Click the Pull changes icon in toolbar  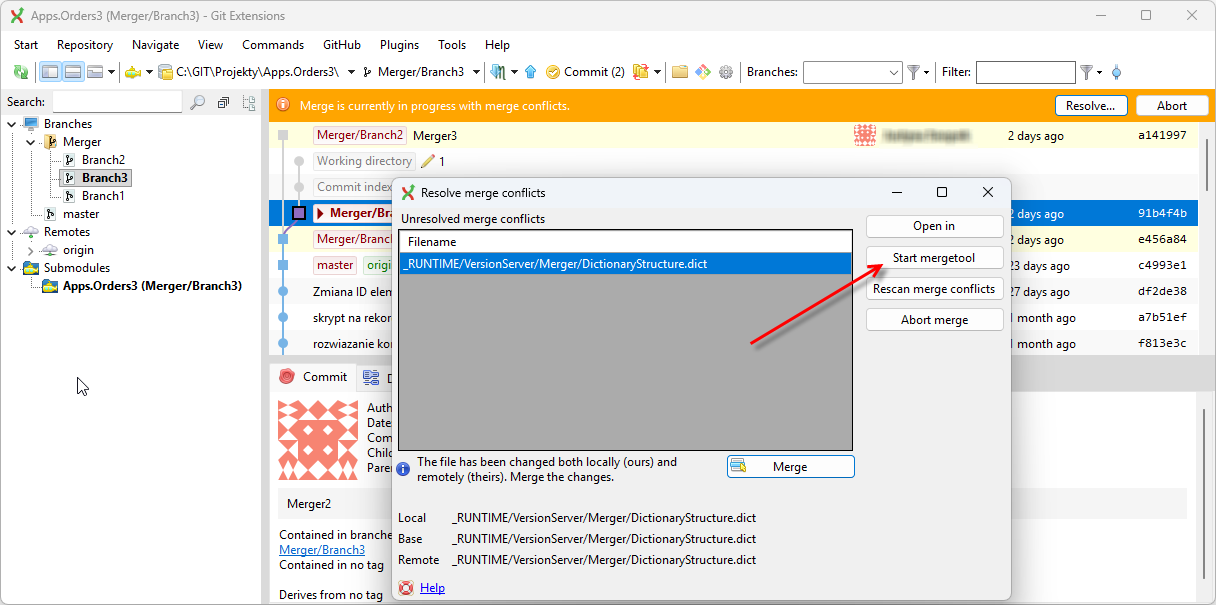click(498, 72)
